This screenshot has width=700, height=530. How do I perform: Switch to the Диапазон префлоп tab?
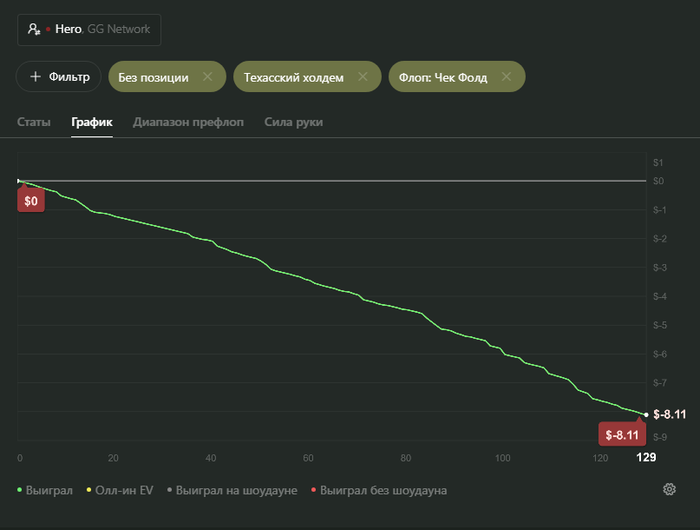(188, 122)
